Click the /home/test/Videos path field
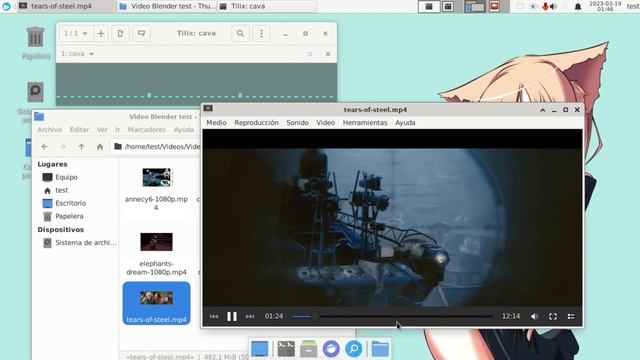 click(156, 147)
